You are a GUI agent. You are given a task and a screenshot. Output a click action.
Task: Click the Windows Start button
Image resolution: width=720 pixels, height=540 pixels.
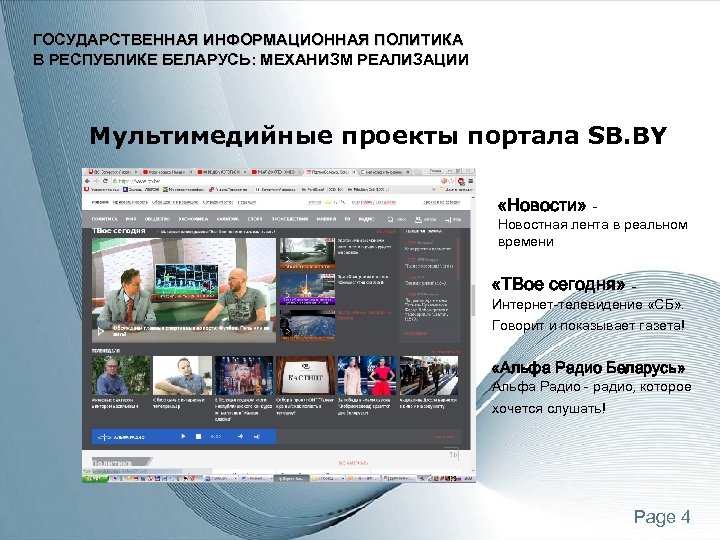pos(95,478)
